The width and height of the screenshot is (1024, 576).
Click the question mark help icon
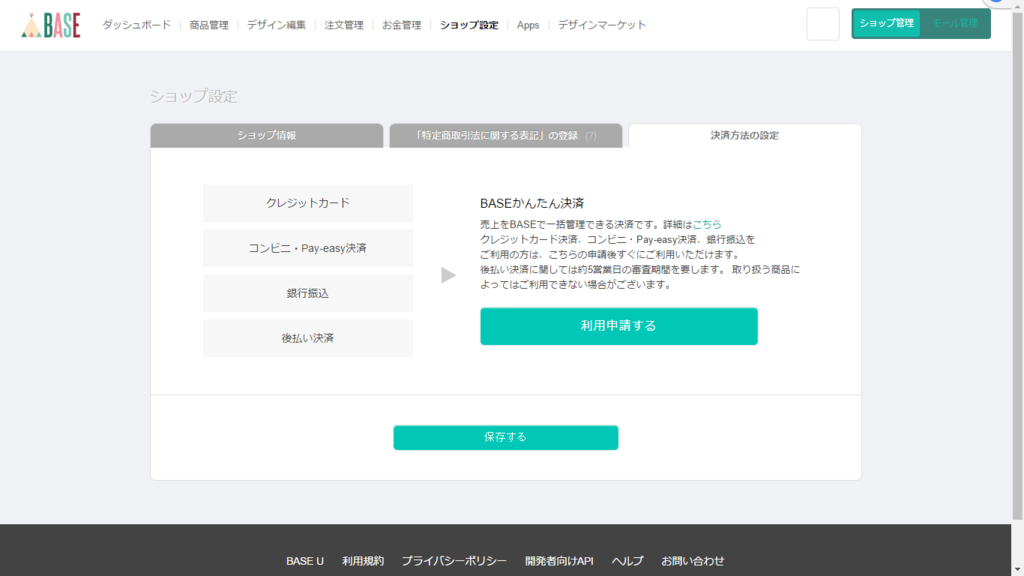[591, 136]
